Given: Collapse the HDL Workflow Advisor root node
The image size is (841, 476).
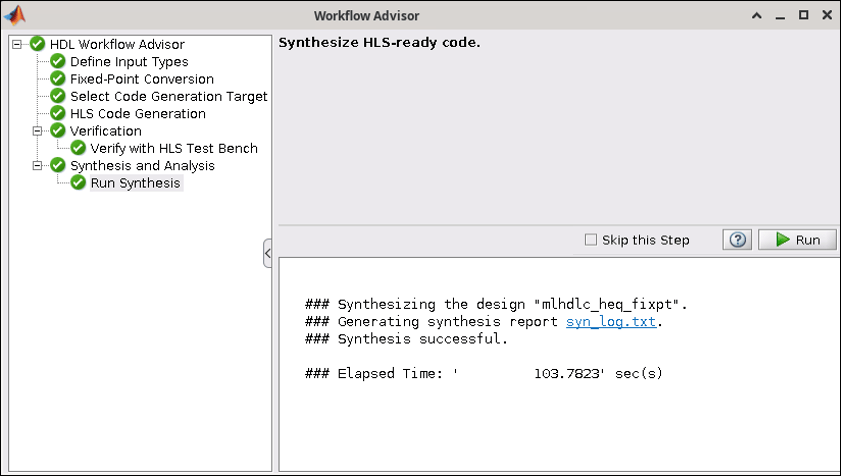Looking at the screenshot, I should tap(18, 44).
